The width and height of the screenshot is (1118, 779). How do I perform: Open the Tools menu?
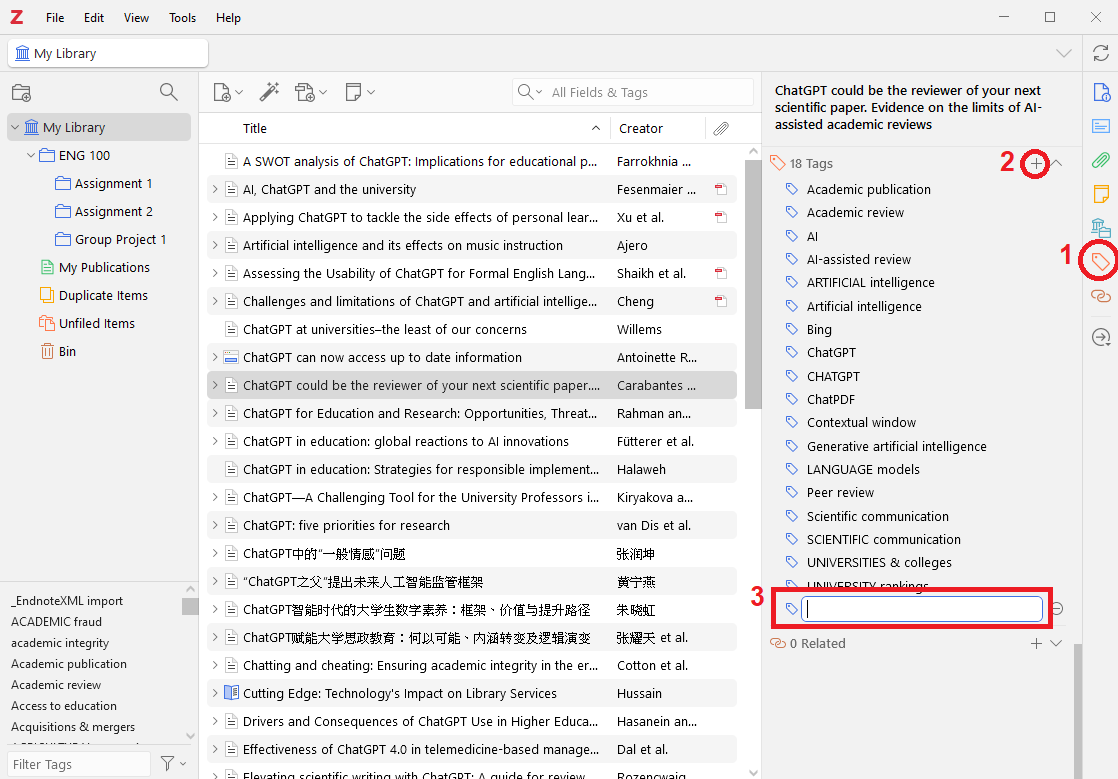182,18
